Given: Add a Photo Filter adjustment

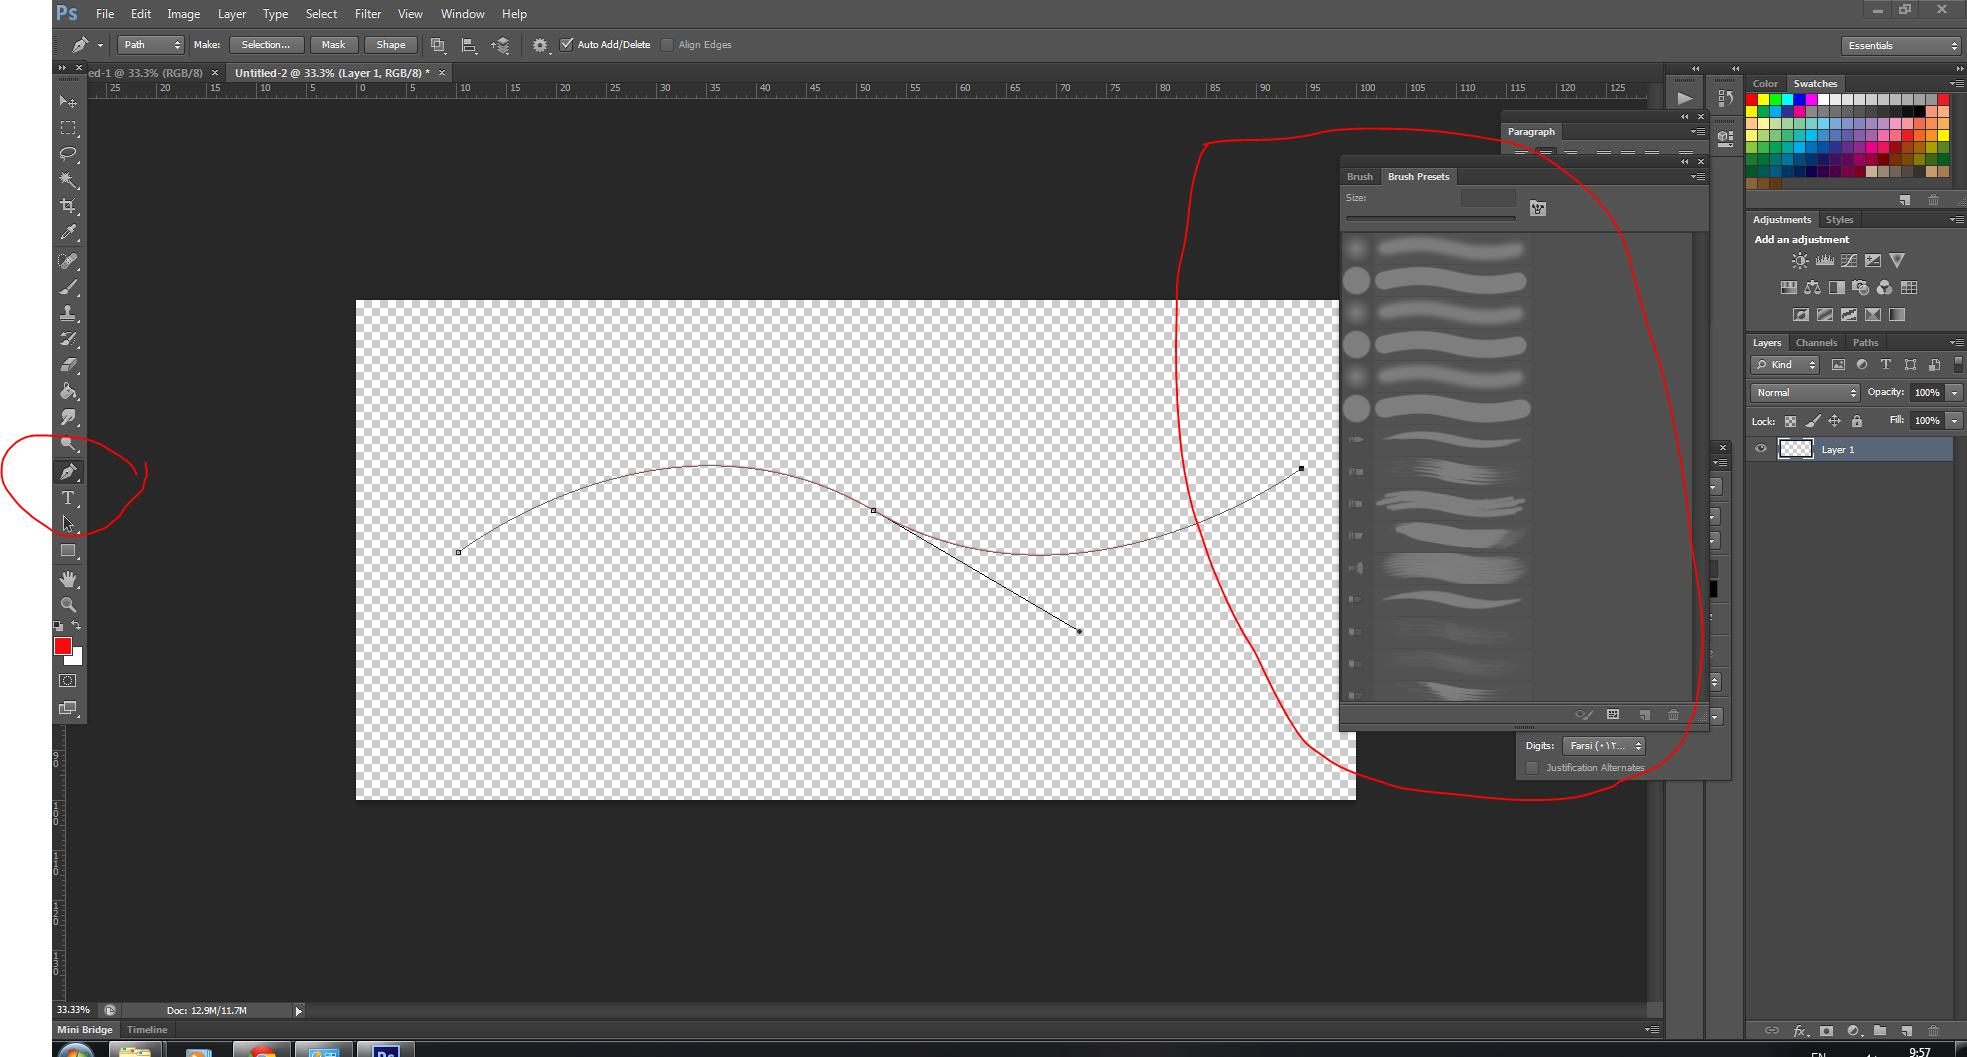Looking at the screenshot, I should [x=1861, y=288].
